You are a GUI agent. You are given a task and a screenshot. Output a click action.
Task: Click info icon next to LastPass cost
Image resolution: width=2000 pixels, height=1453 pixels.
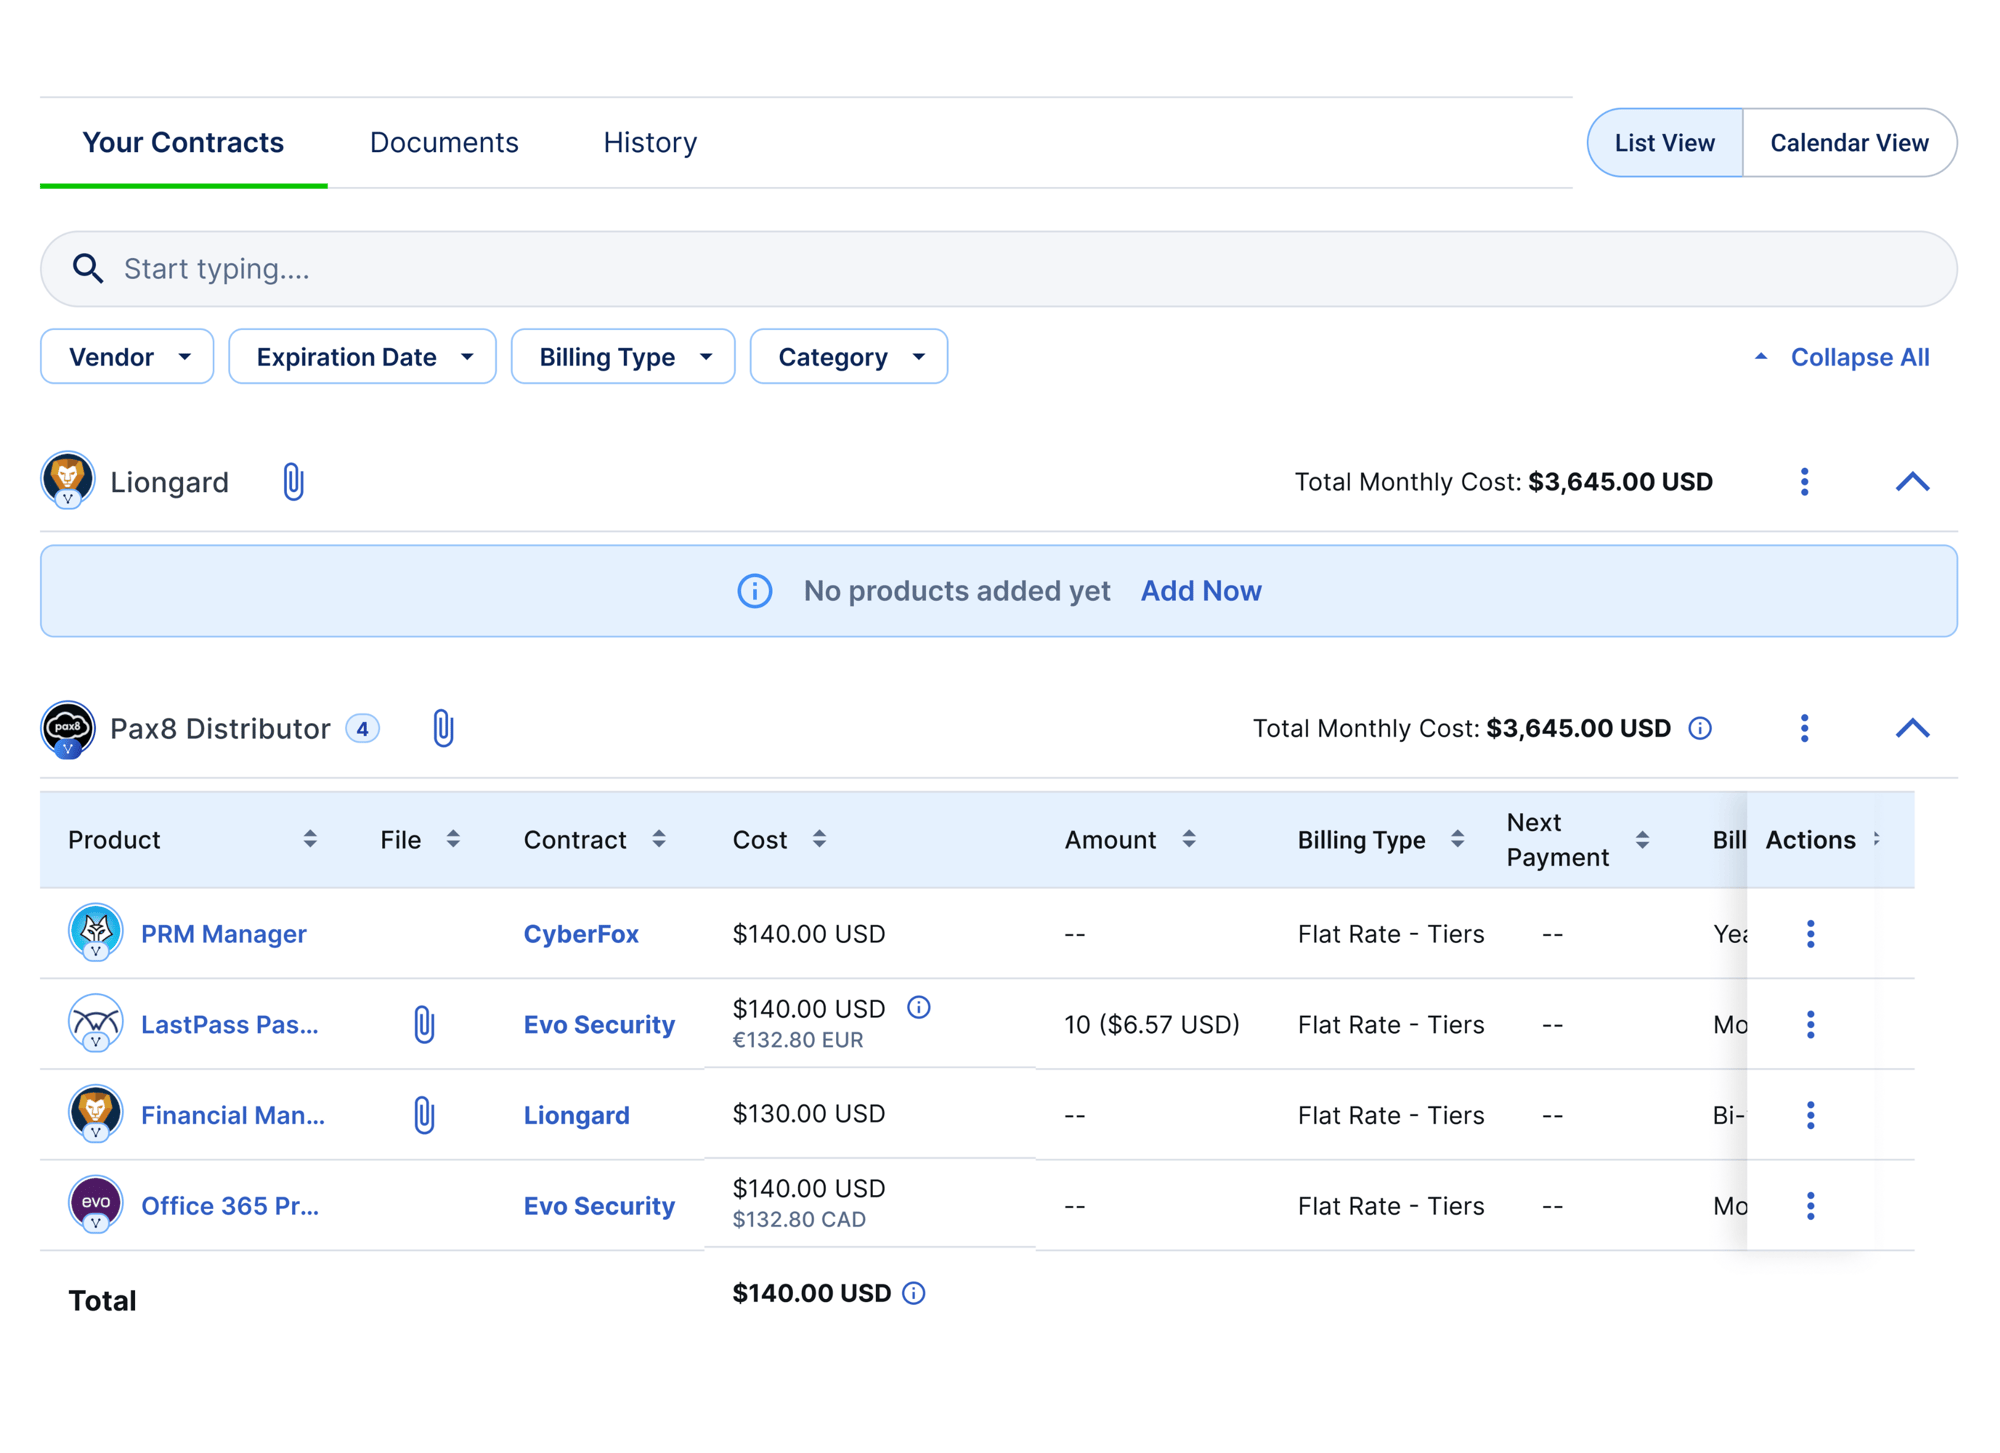click(x=919, y=1007)
